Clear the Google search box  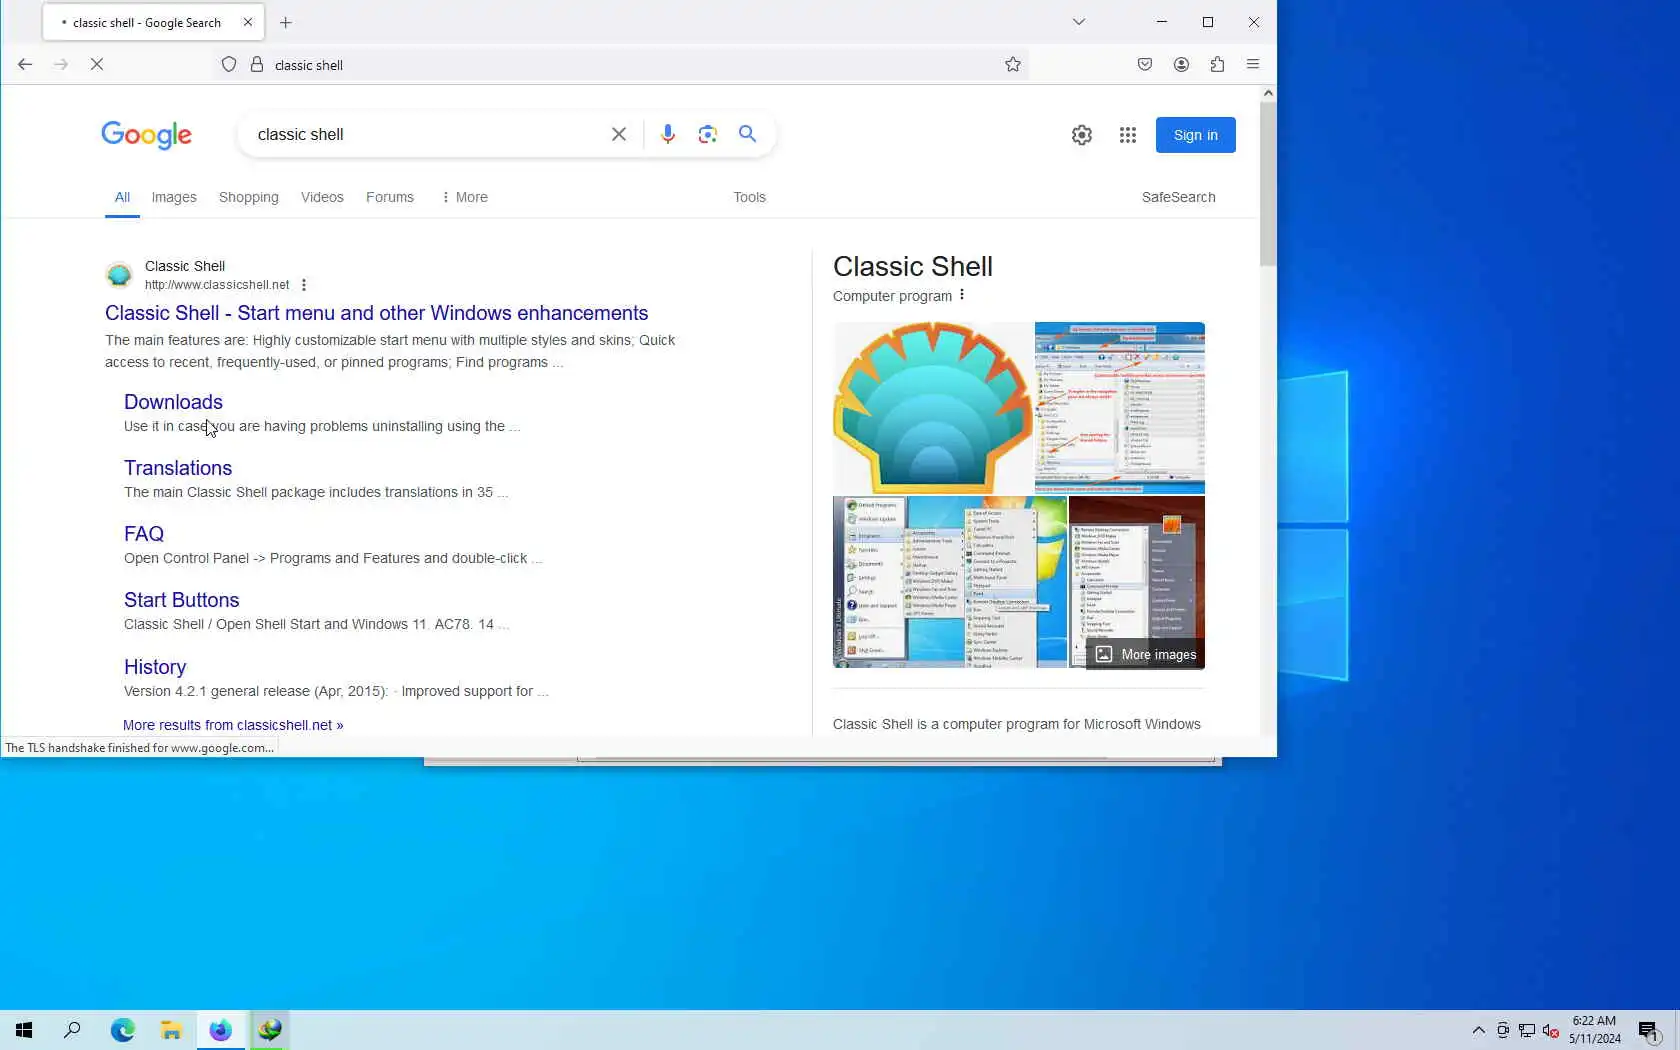(x=619, y=134)
